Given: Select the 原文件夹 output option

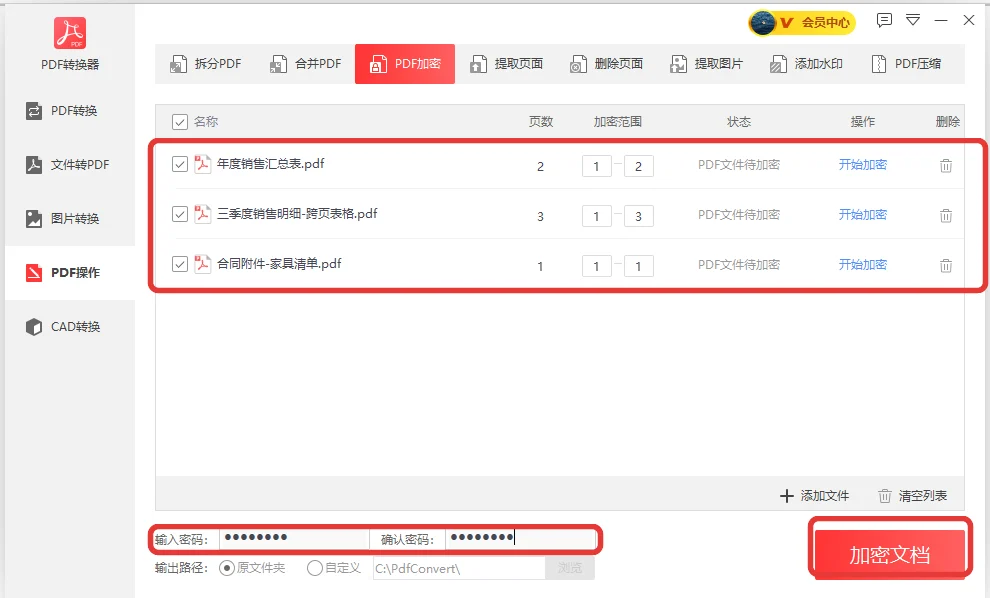Looking at the screenshot, I should (252, 568).
